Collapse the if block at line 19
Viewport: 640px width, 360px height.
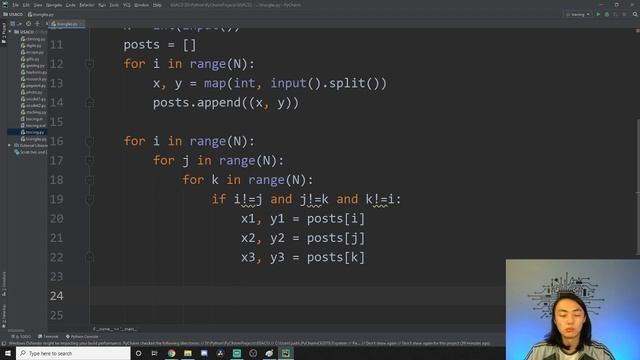point(90,200)
